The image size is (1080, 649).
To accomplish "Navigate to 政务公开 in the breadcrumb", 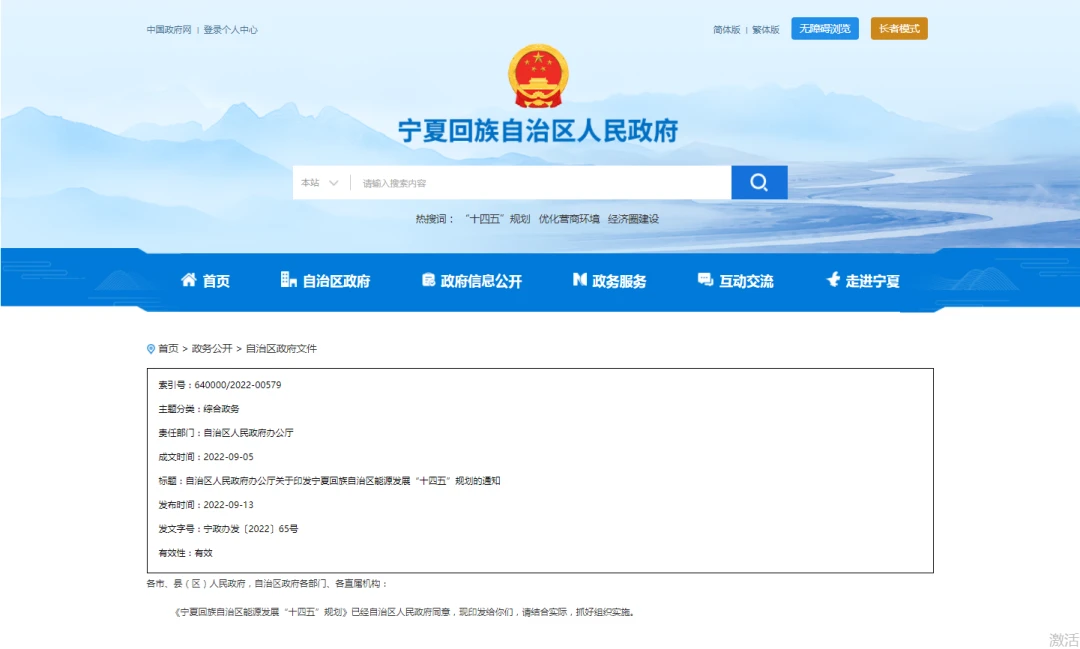I will 212,349.
